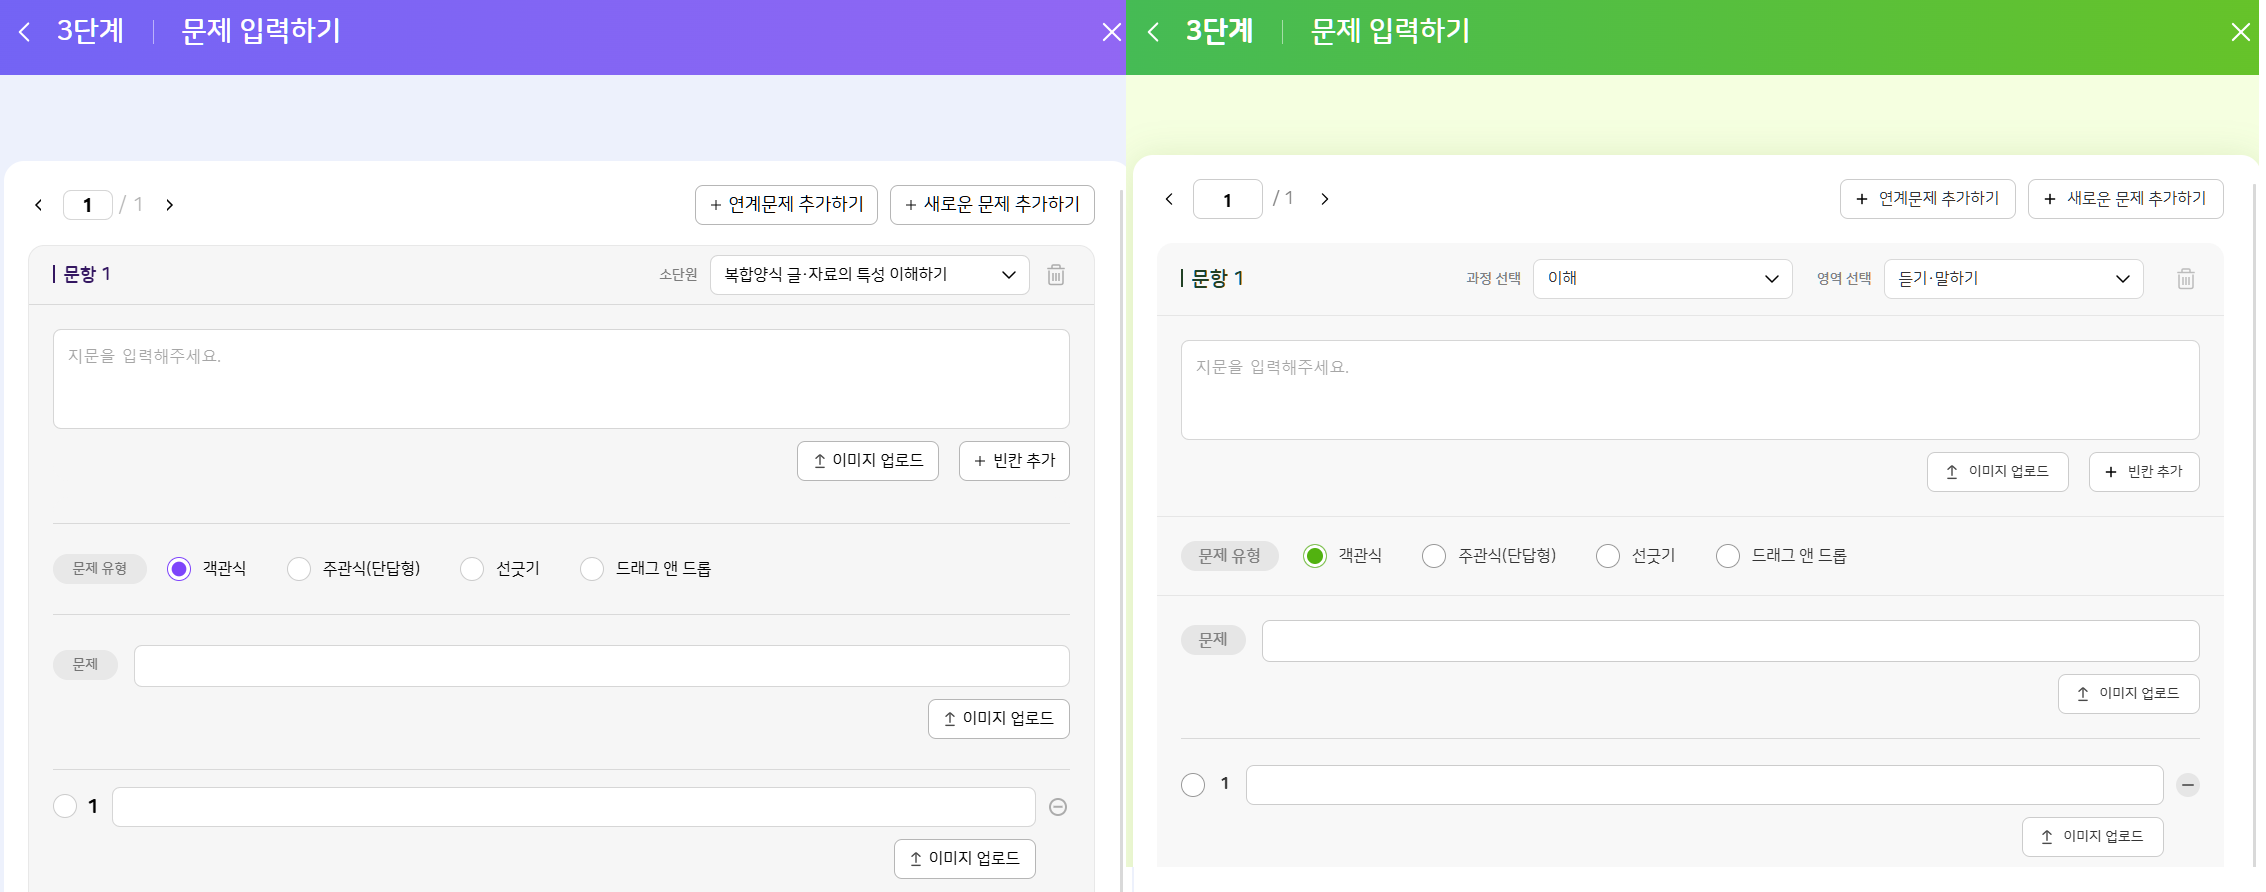This screenshot has height=892, width=2266.
Task: Close the green panel with the X icon
Action: [x=2240, y=32]
